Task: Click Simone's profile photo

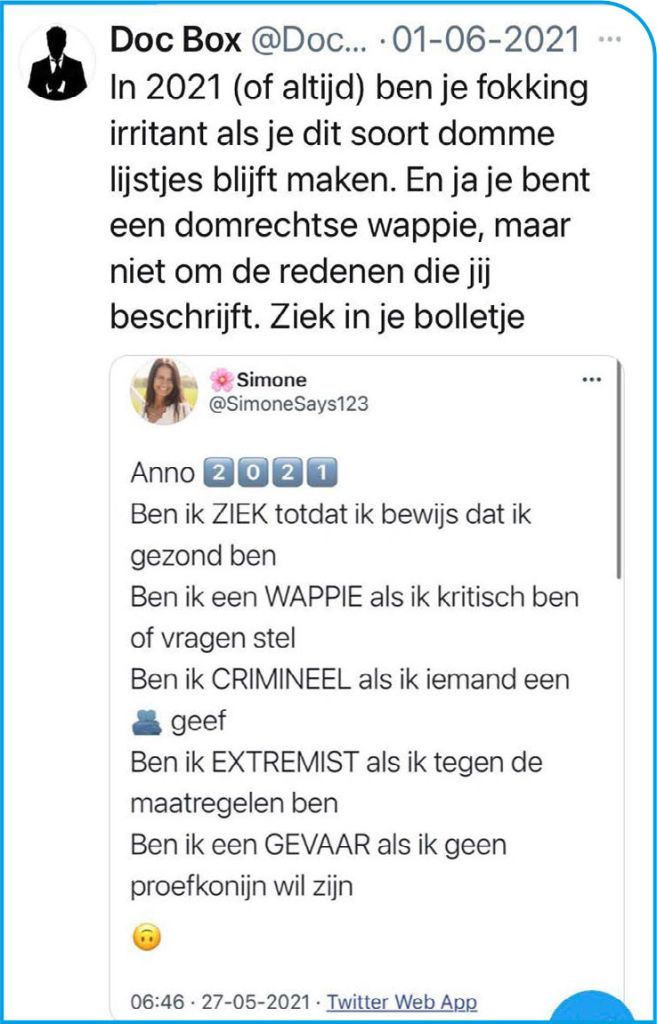Action: (x=163, y=391)
